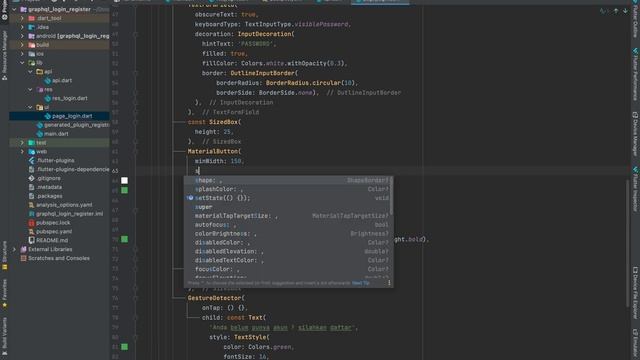Open .metadata file
The width and height of the screenshot is (640, 360).
45,187
